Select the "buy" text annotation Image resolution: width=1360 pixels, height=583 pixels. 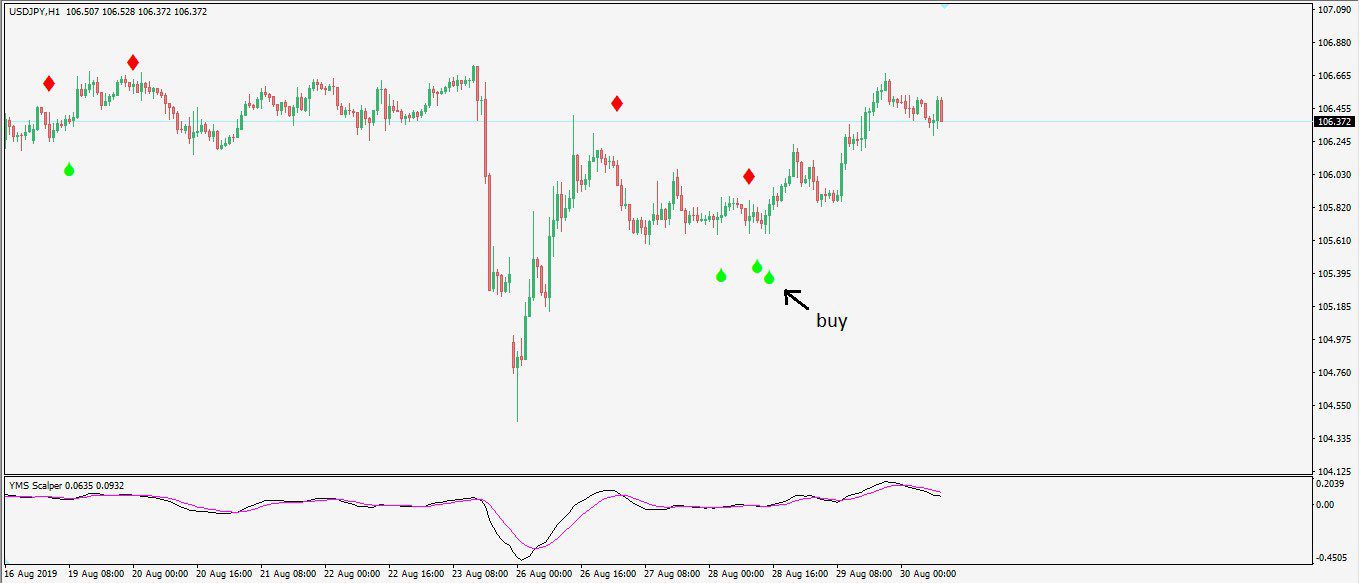point(831,322)
